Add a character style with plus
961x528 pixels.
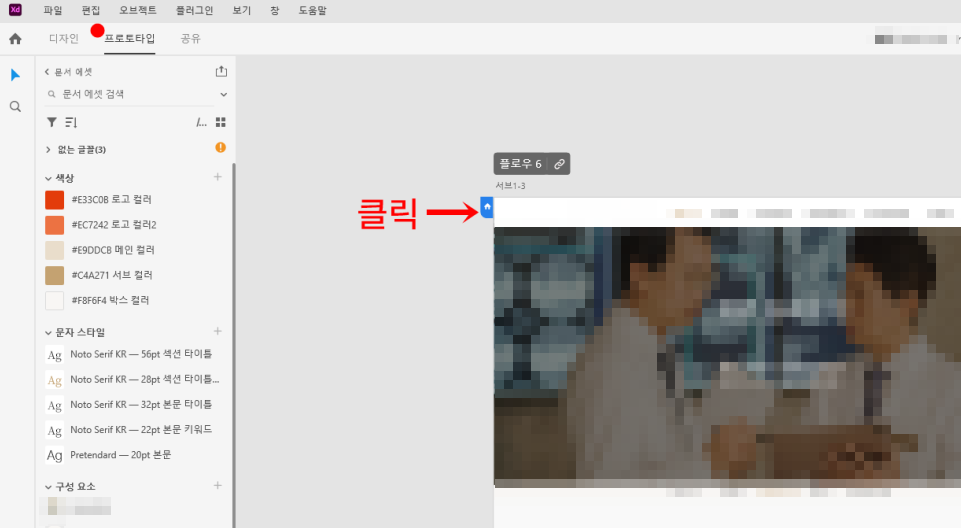click(218, 331)
